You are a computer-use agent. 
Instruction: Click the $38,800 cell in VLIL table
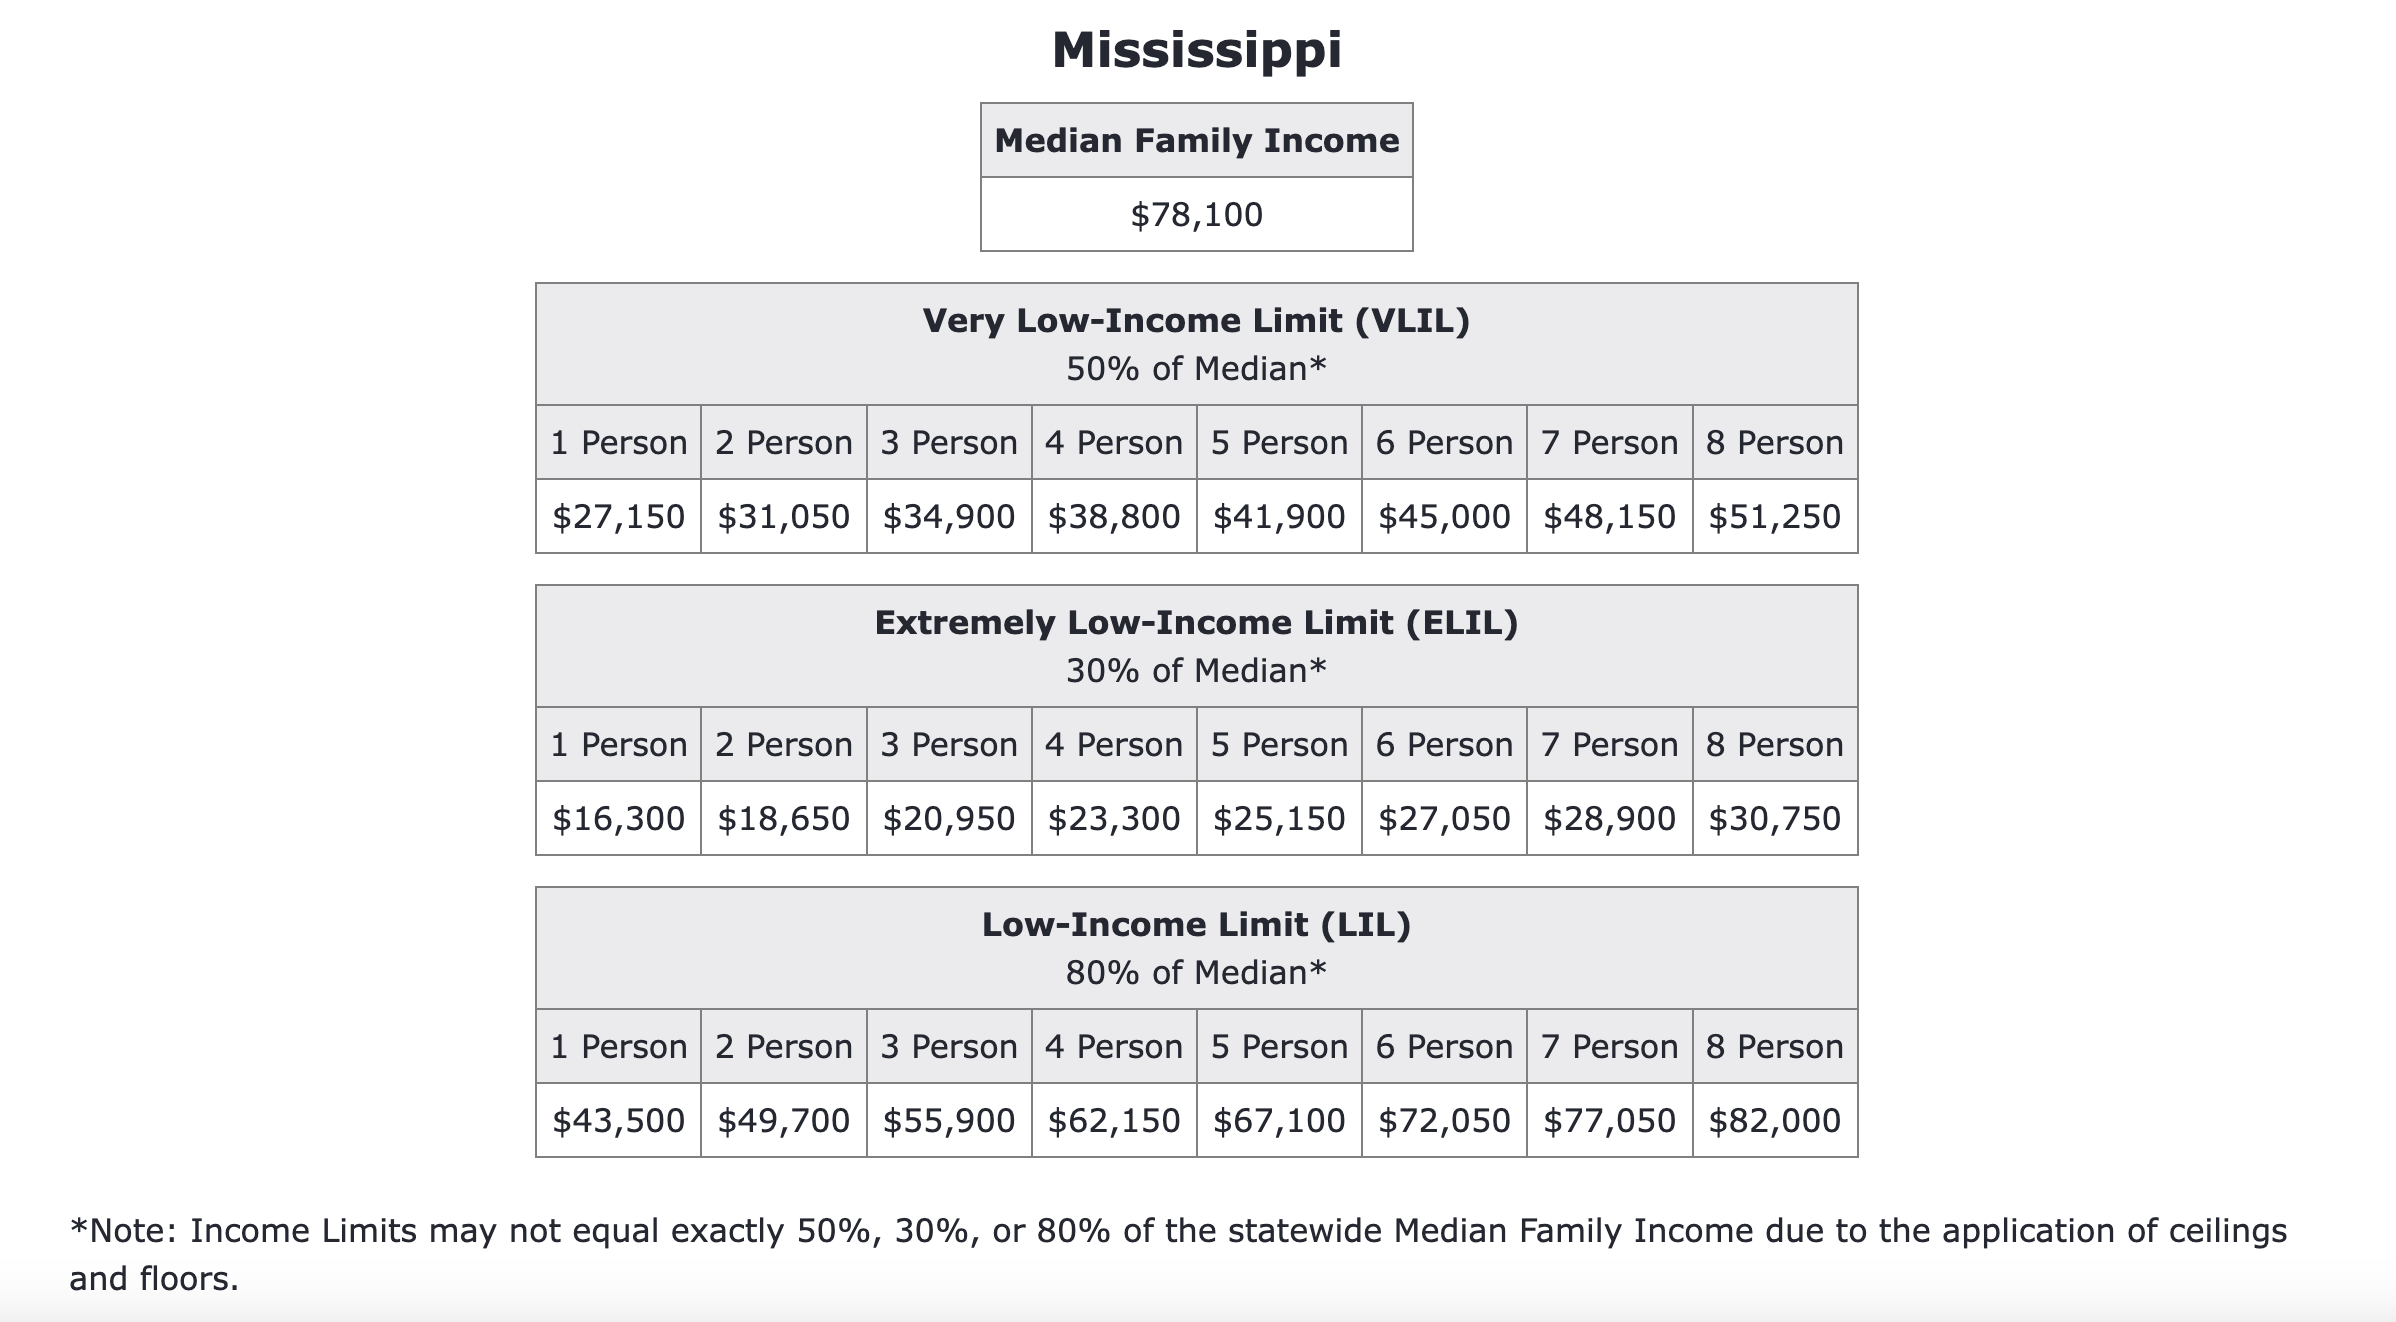pyautogui.click(x=1113, y=516)
